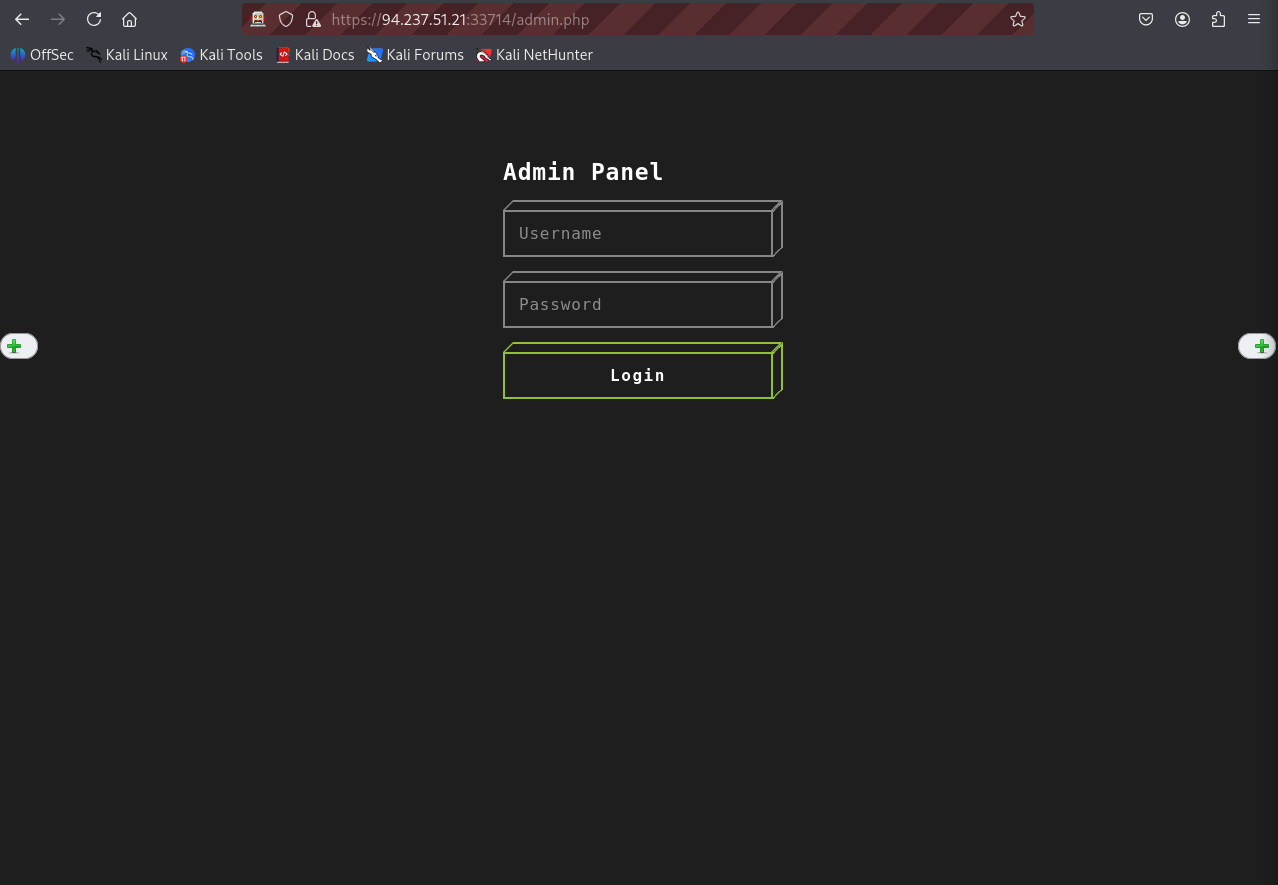Click the left-edge green plus button

pos(15,347)
